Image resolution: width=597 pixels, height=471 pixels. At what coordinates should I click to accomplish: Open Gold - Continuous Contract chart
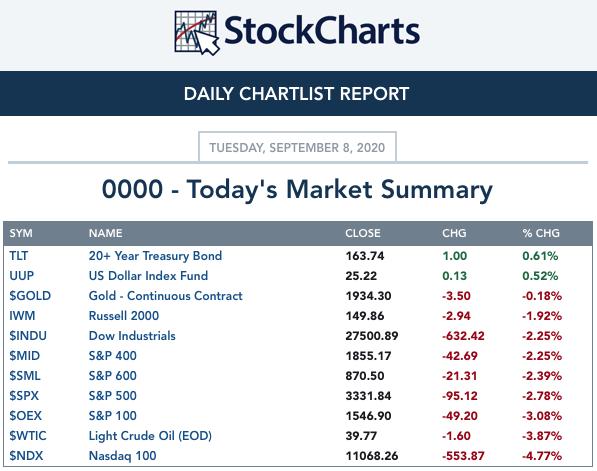(x=166, y=296)
